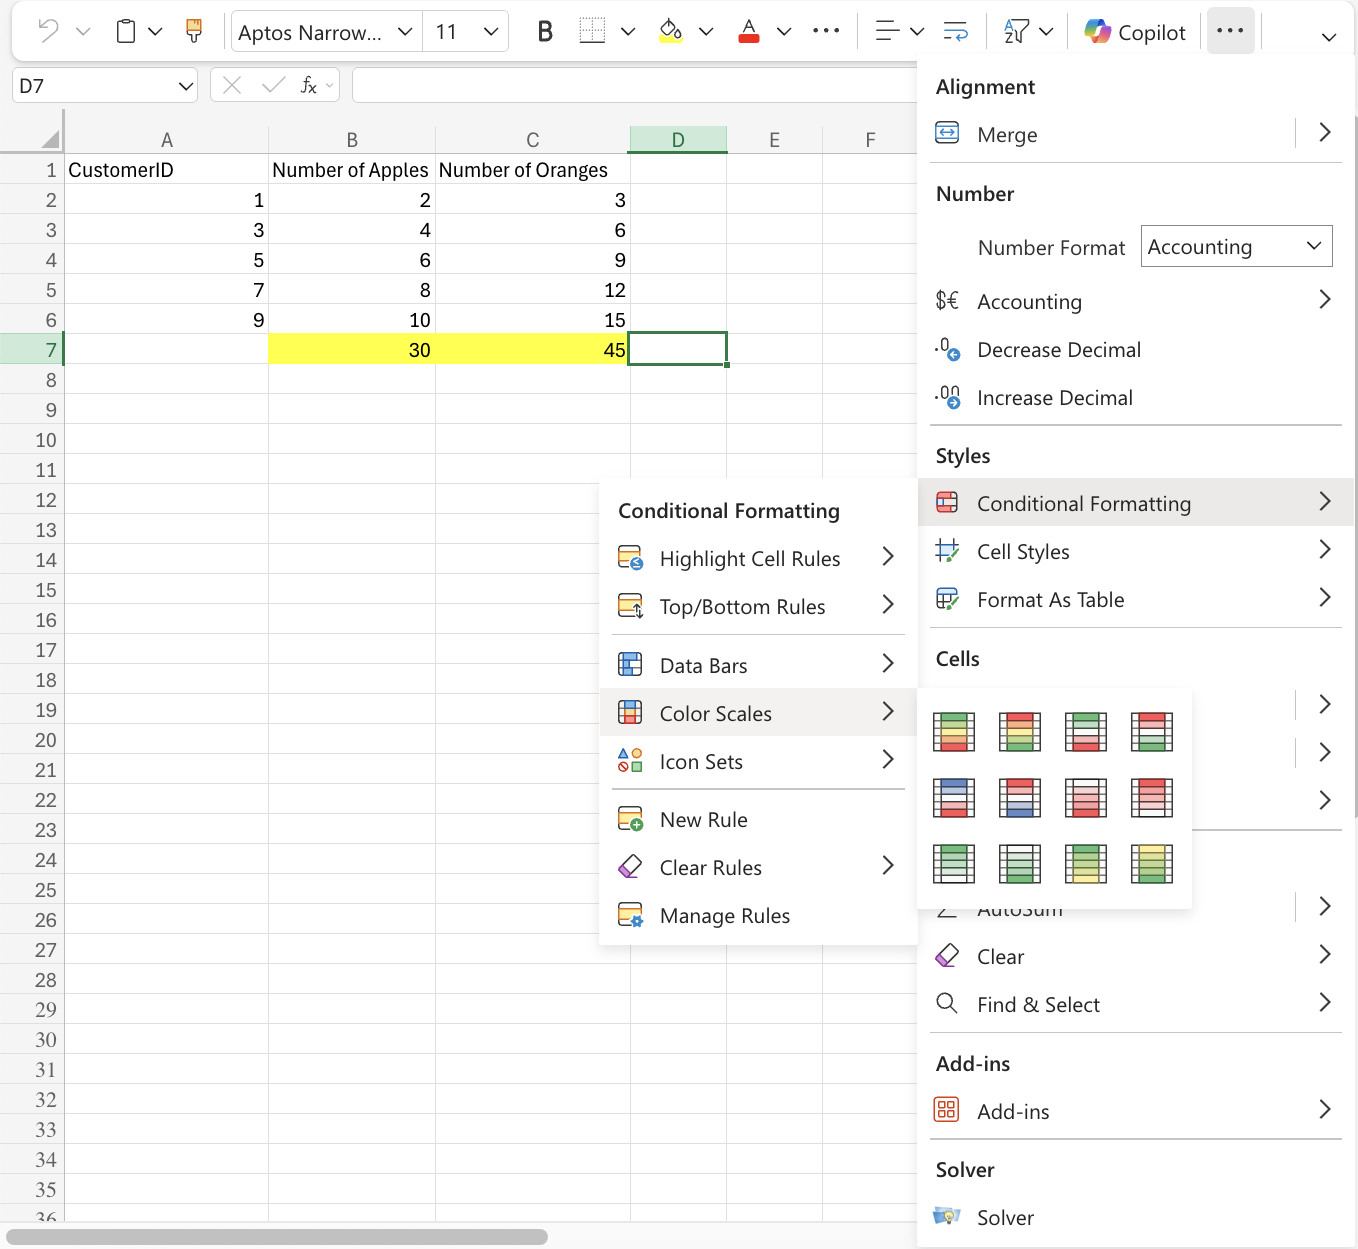The image size is (1358, 1249).
Task: Increase decimal places
Action: pyautogui.click(x=1055, y=398)
